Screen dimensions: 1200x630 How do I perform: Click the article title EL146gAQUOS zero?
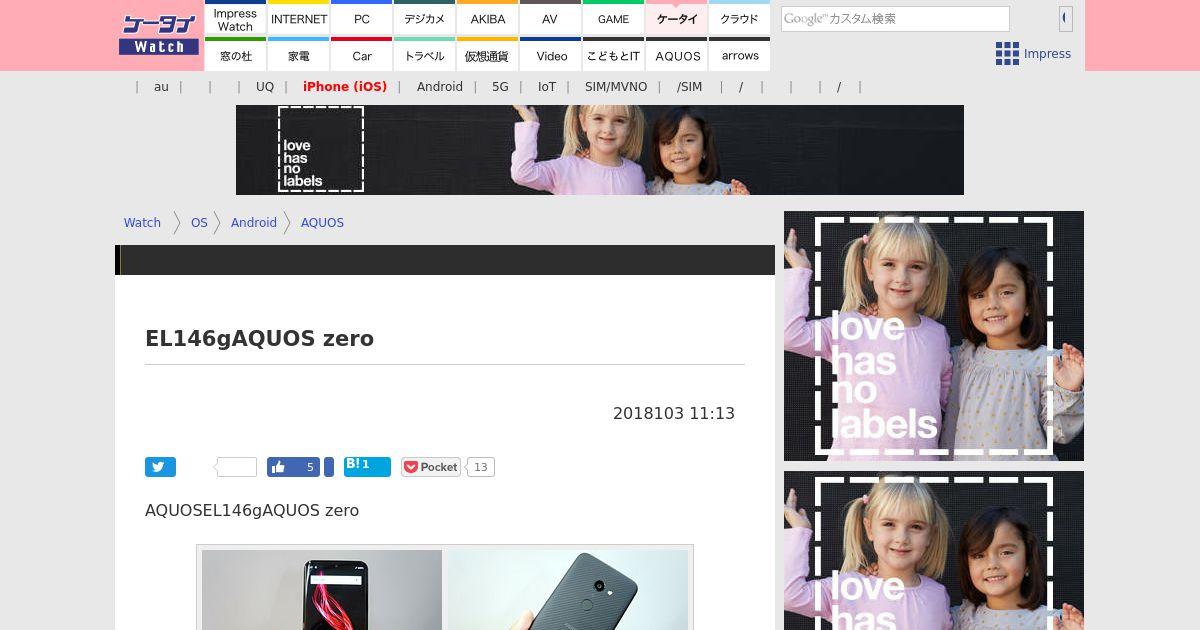pyautogui.click(x=260, y=338)
